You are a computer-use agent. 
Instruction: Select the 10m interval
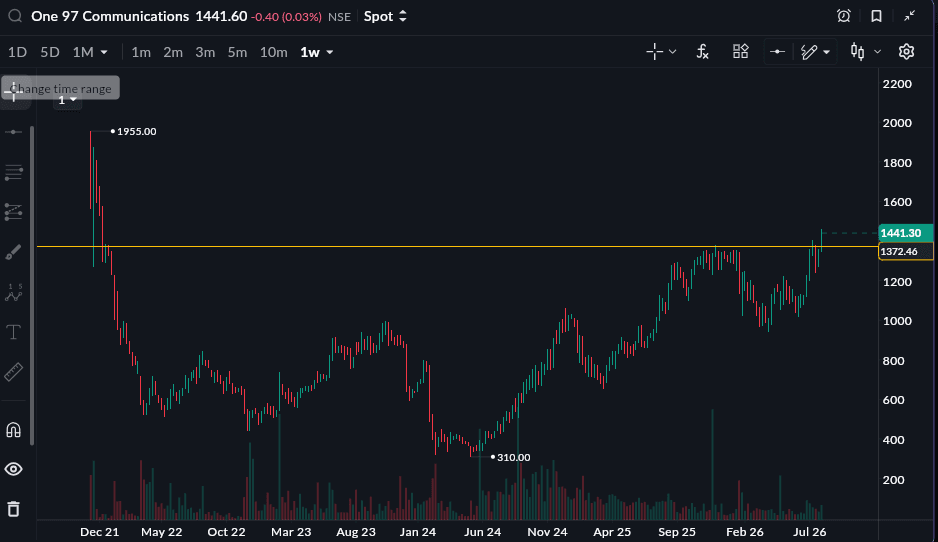(x=273, y=52)
